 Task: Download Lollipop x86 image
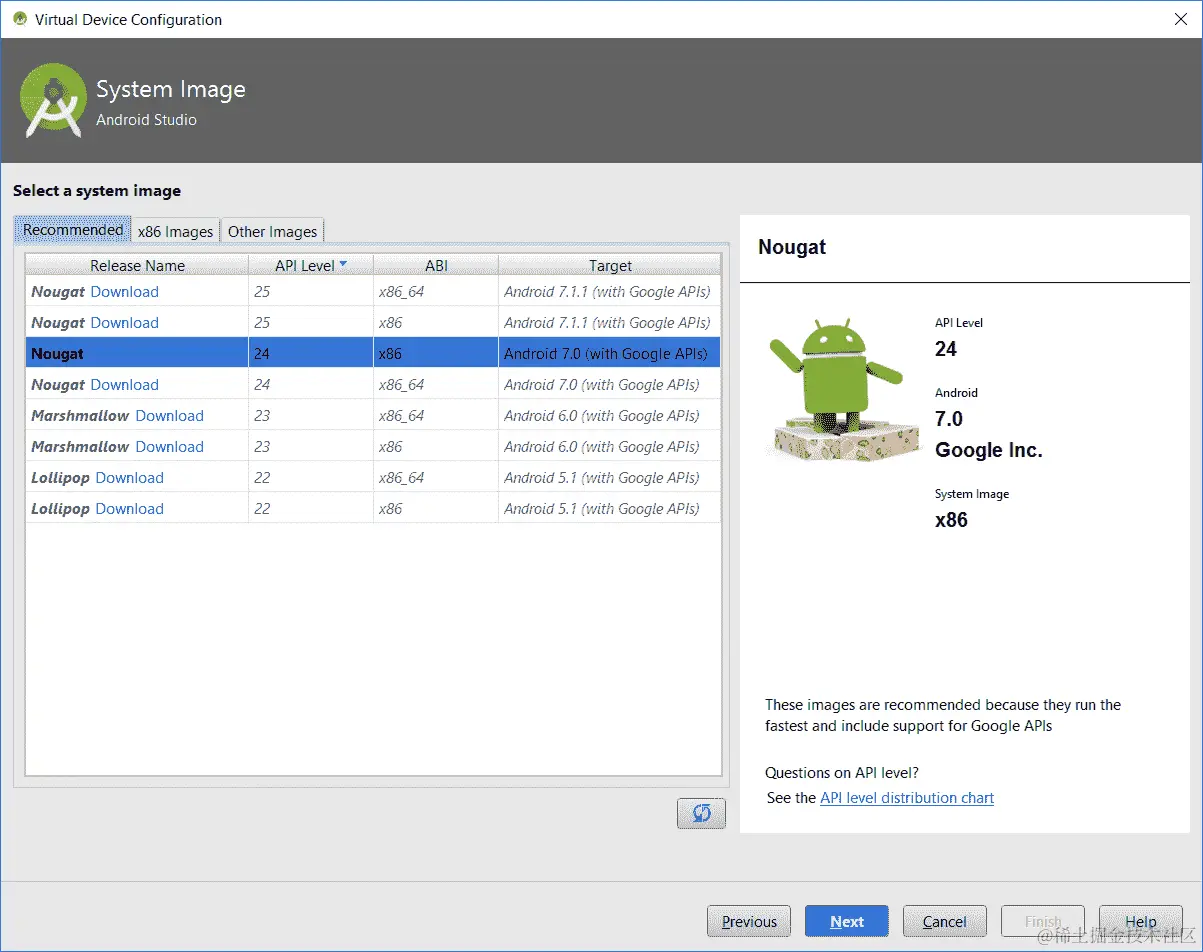point(129,509)
